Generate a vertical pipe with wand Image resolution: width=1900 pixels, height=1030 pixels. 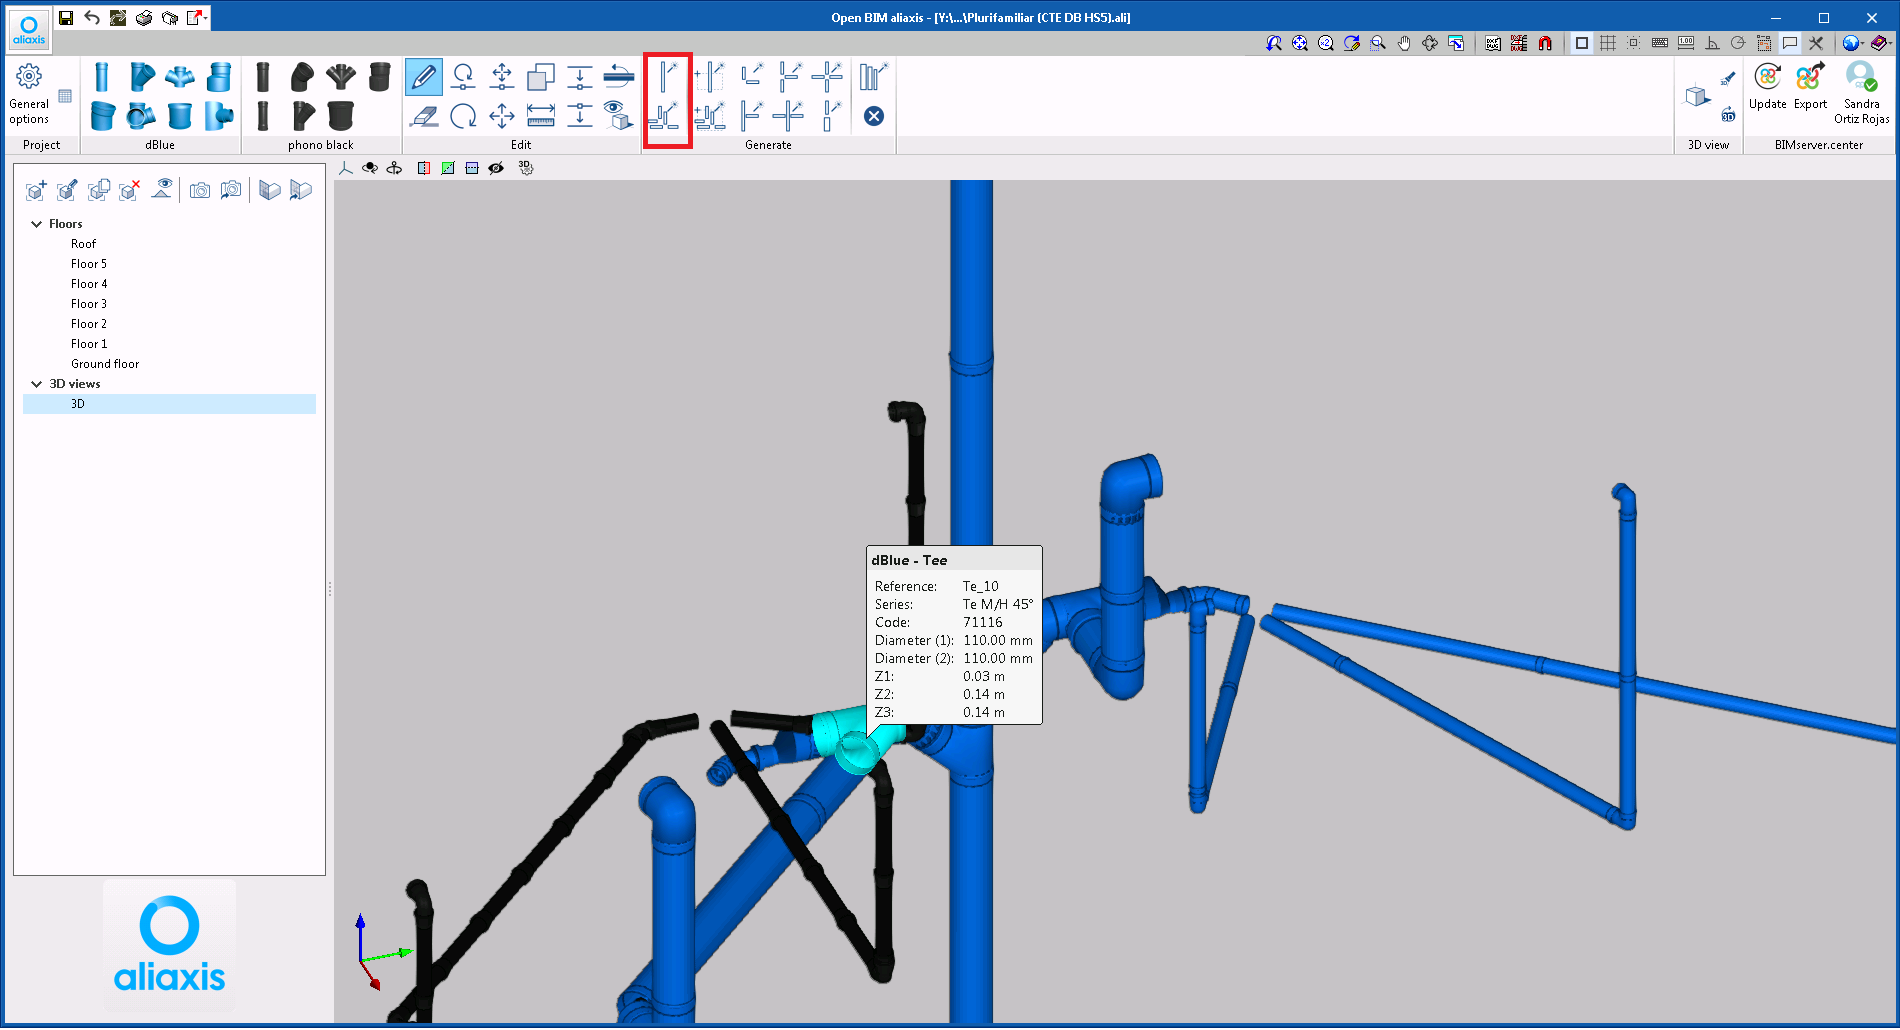click(668, 77)
